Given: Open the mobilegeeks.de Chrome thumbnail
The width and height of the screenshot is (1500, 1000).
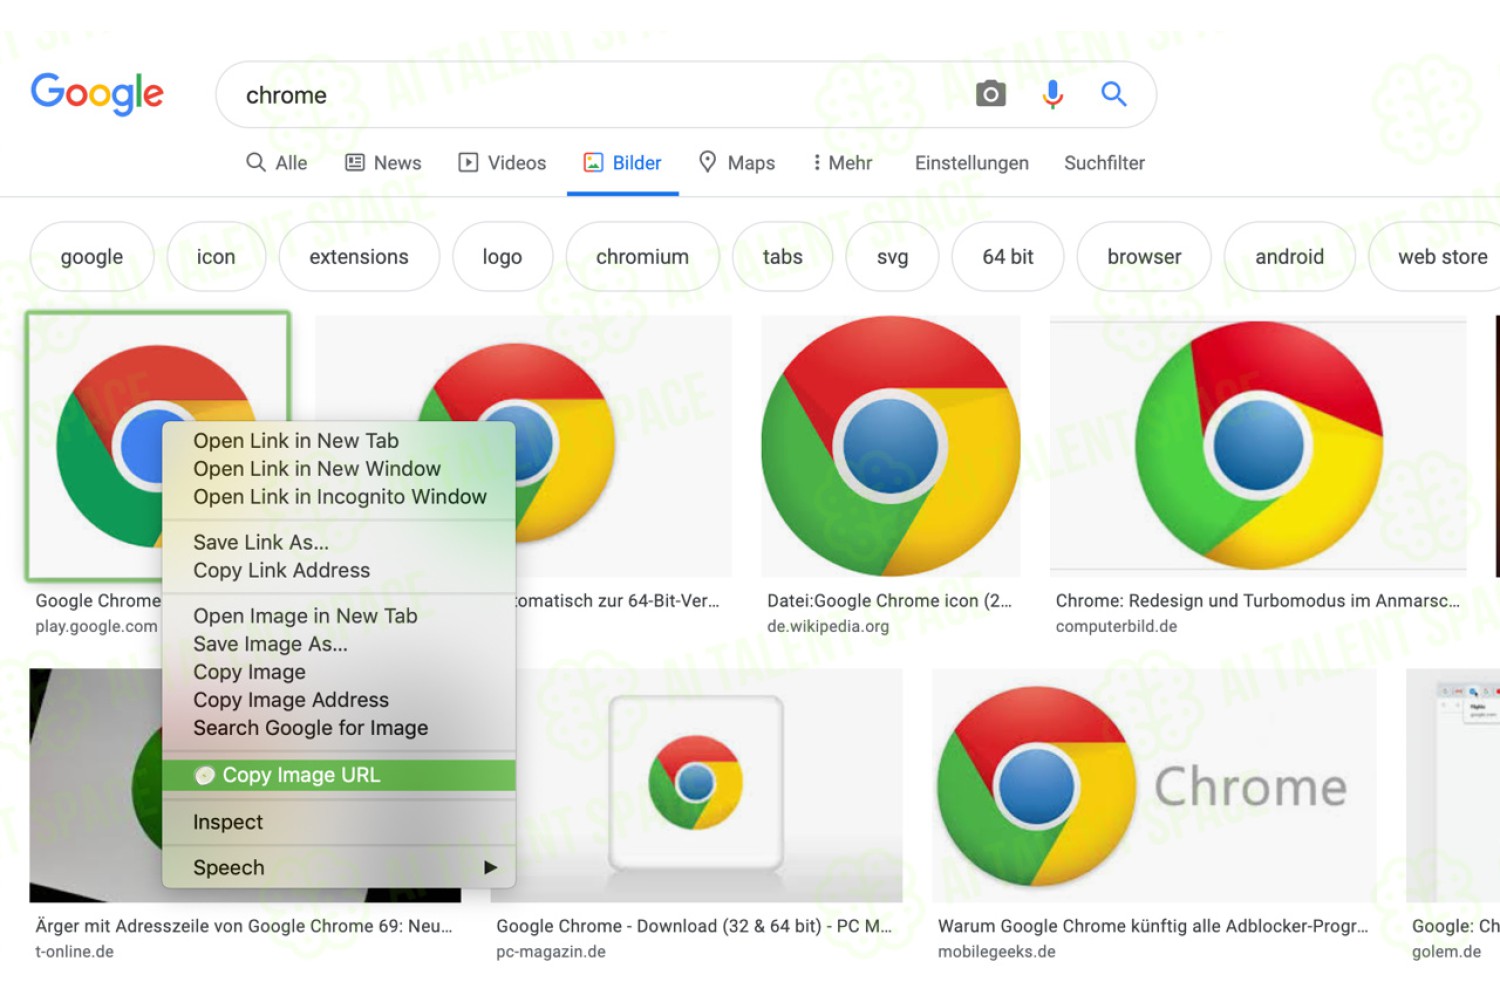Looking at the screenshot, I should pos(1154,786).
